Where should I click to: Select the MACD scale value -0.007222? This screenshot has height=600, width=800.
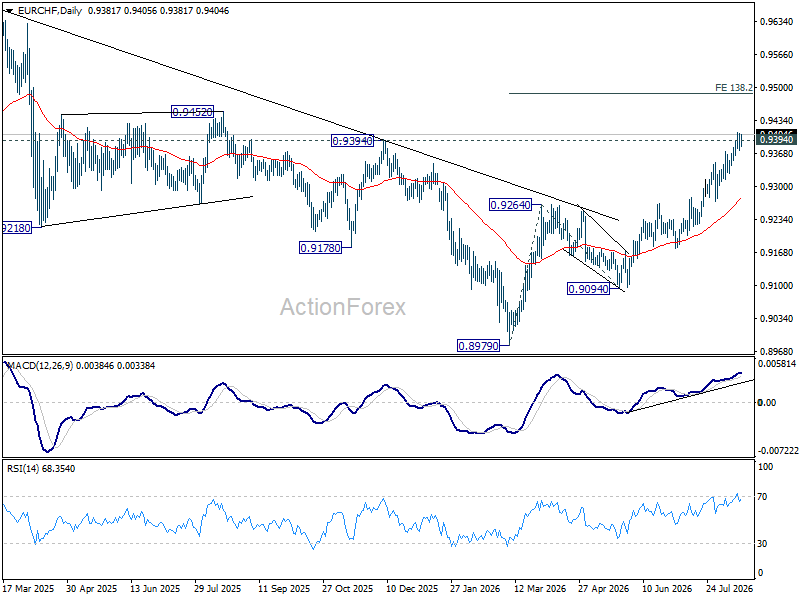click(x=778, y=451)
